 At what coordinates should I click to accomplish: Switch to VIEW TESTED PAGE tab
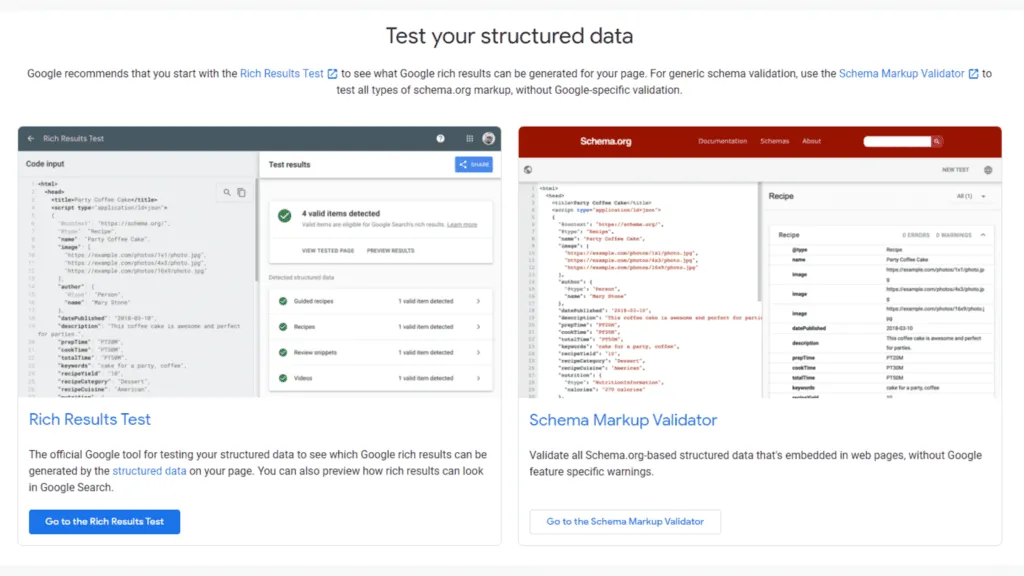(328, 251)
